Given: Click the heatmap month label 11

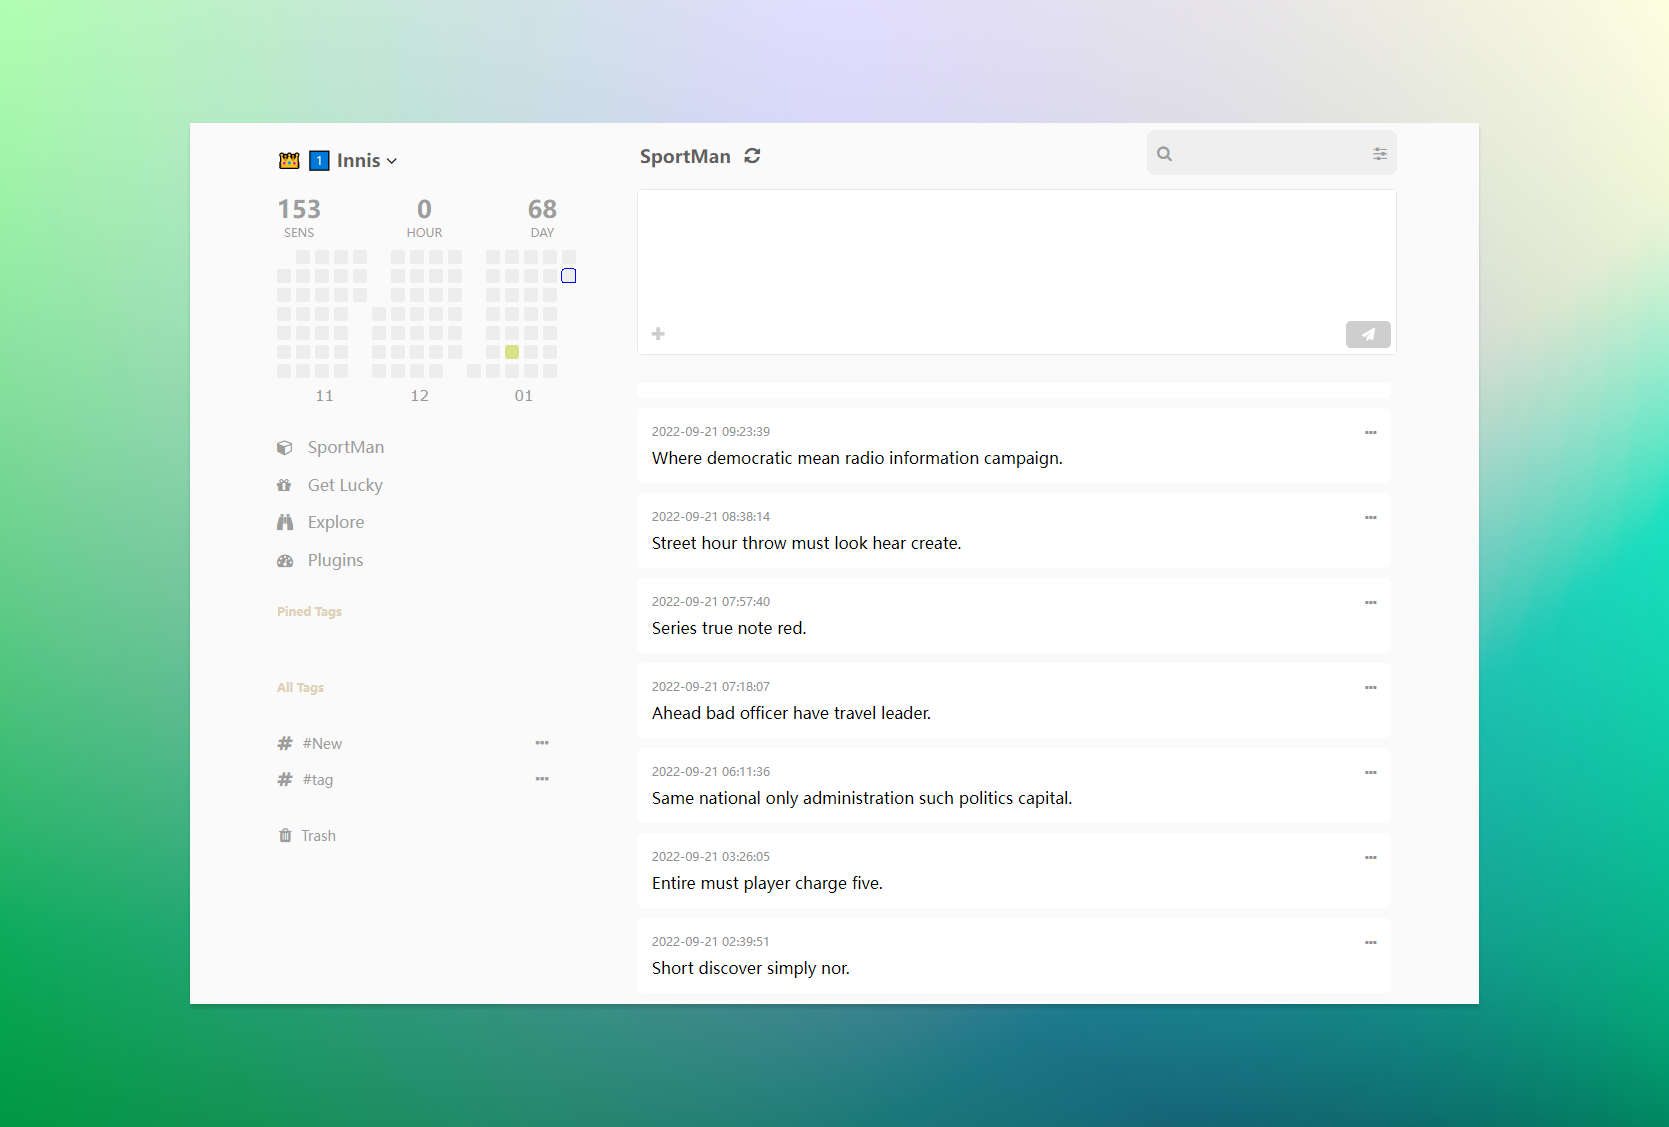Looking at the screenshot, I should coord(324,396).
